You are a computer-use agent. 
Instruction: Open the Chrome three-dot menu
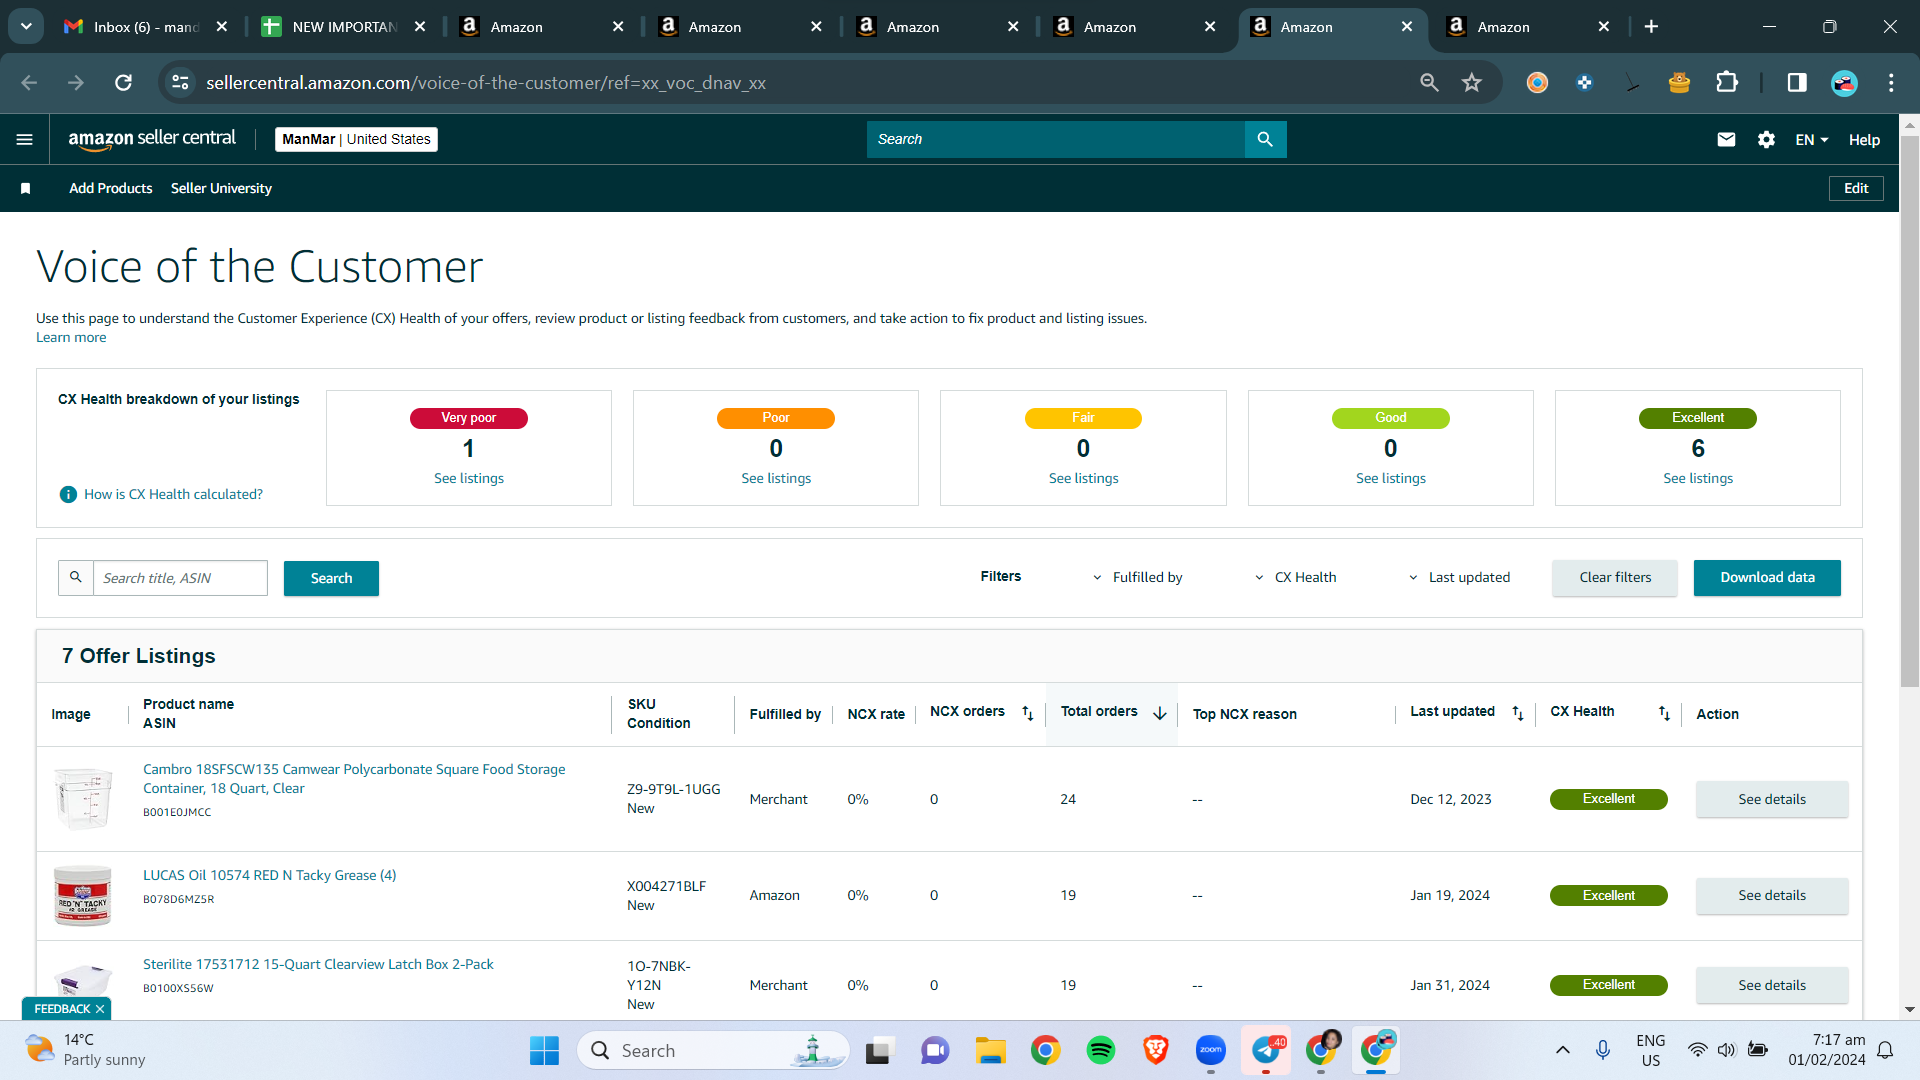(x=1891, y=83)
